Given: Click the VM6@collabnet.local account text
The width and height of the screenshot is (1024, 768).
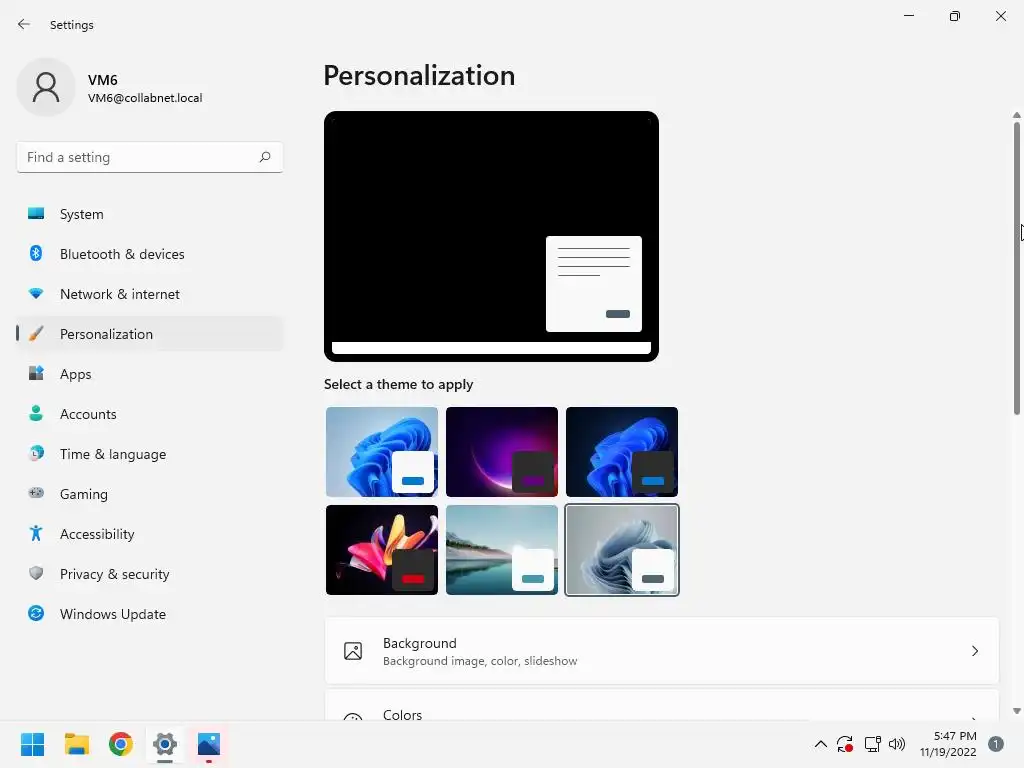Looking at the screenshot, I should click(x=145, y=98).
